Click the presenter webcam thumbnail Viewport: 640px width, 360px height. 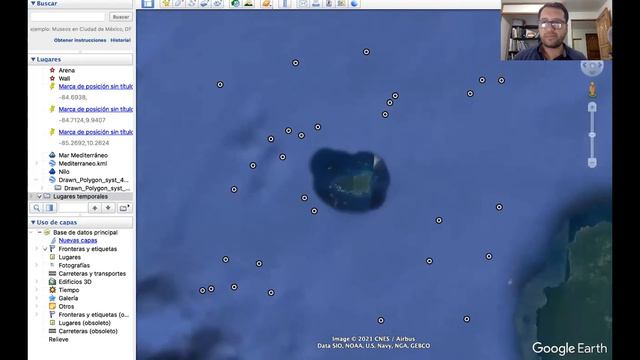[x=556, y=30]
